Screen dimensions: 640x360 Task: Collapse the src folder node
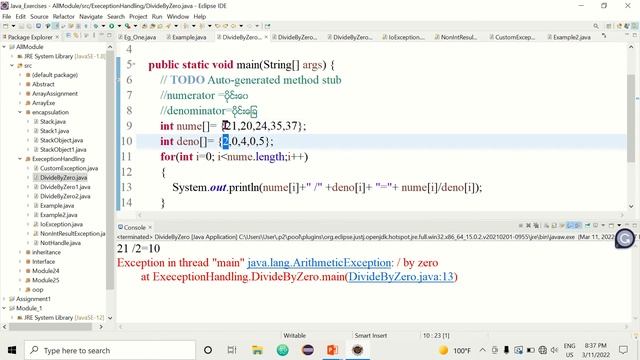12,66
